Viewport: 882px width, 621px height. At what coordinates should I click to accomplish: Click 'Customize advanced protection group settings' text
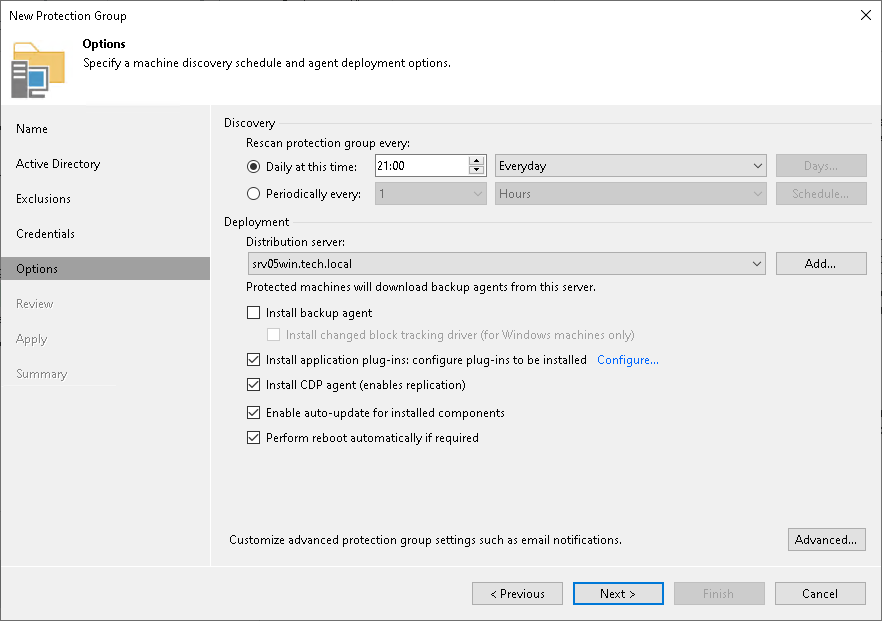[x=425, y=540]
